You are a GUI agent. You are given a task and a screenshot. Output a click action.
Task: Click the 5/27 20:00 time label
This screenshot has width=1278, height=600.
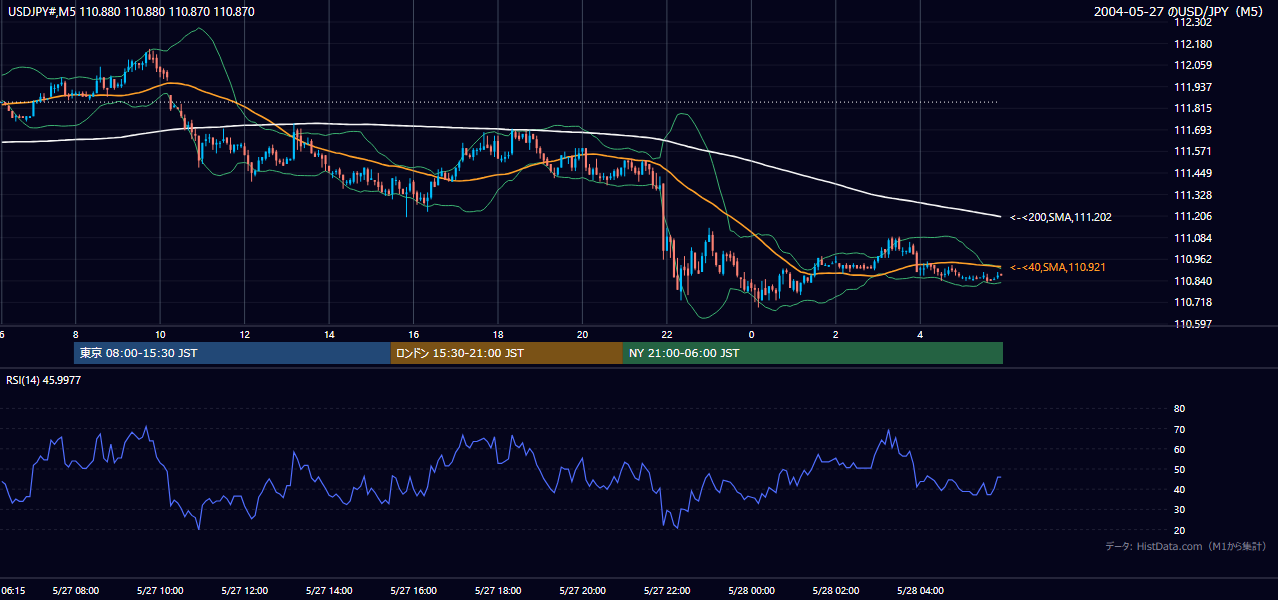(583, 591)
